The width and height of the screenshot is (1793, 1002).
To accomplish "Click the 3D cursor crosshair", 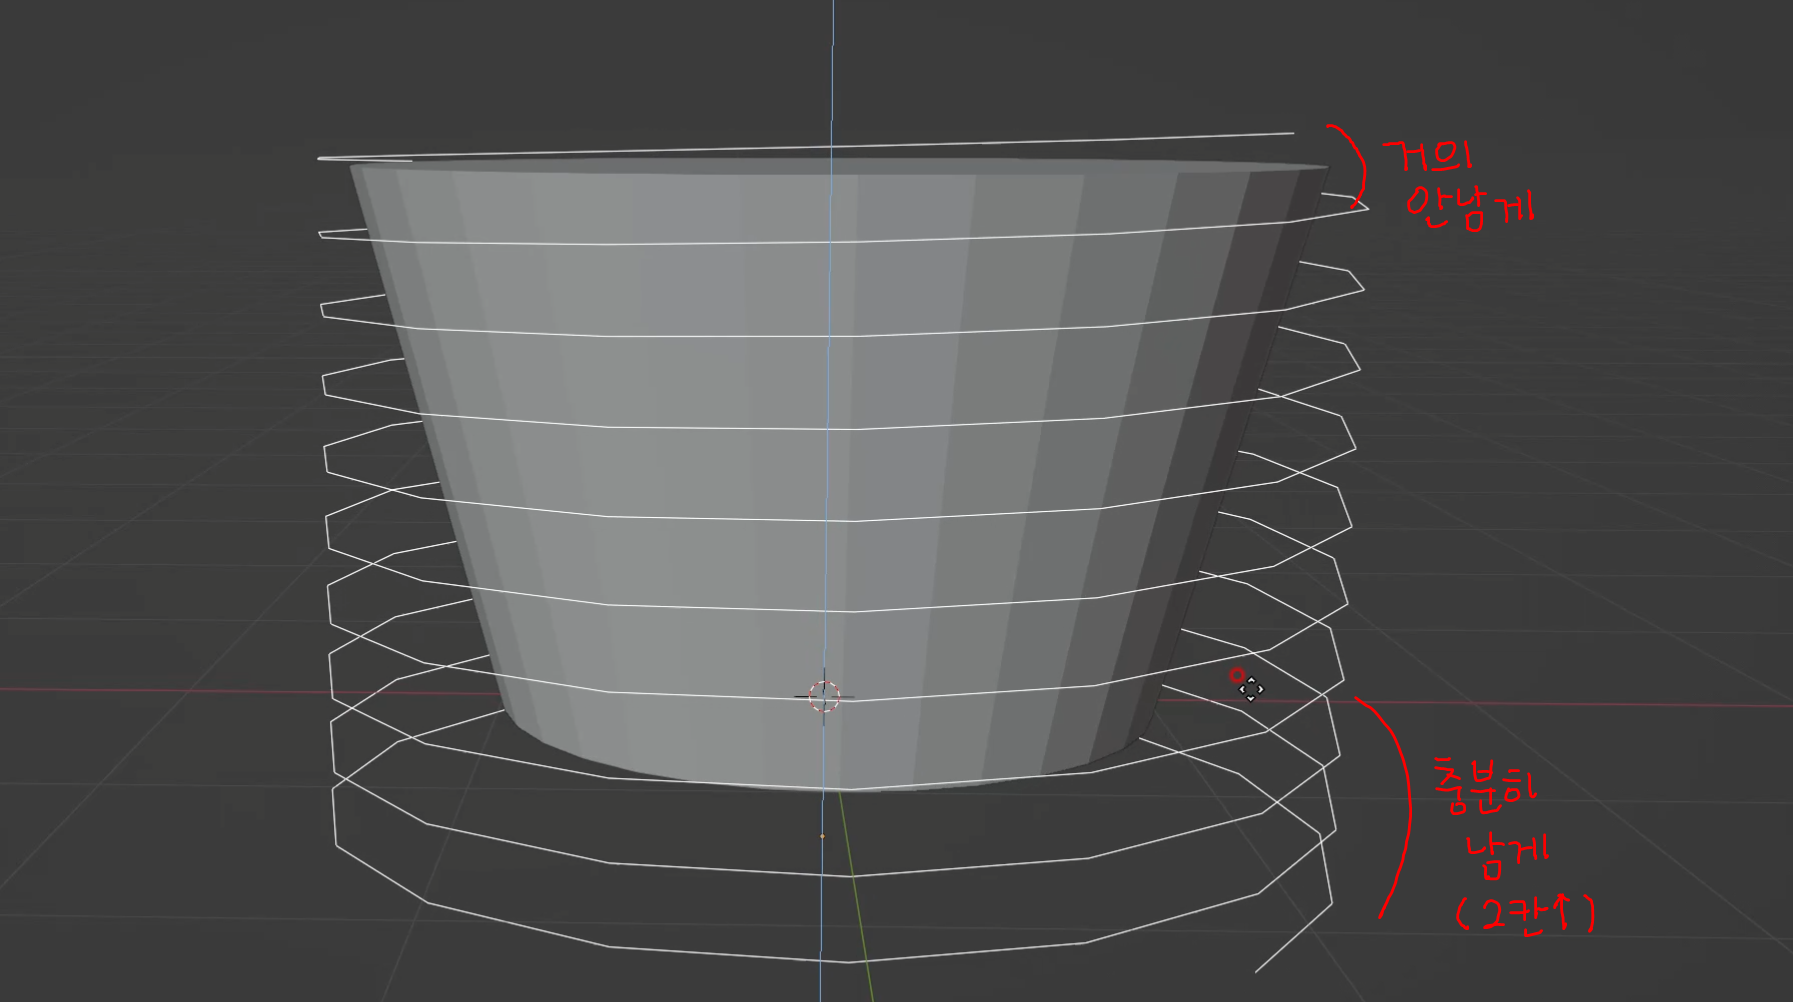I will (x=824, y=696).
